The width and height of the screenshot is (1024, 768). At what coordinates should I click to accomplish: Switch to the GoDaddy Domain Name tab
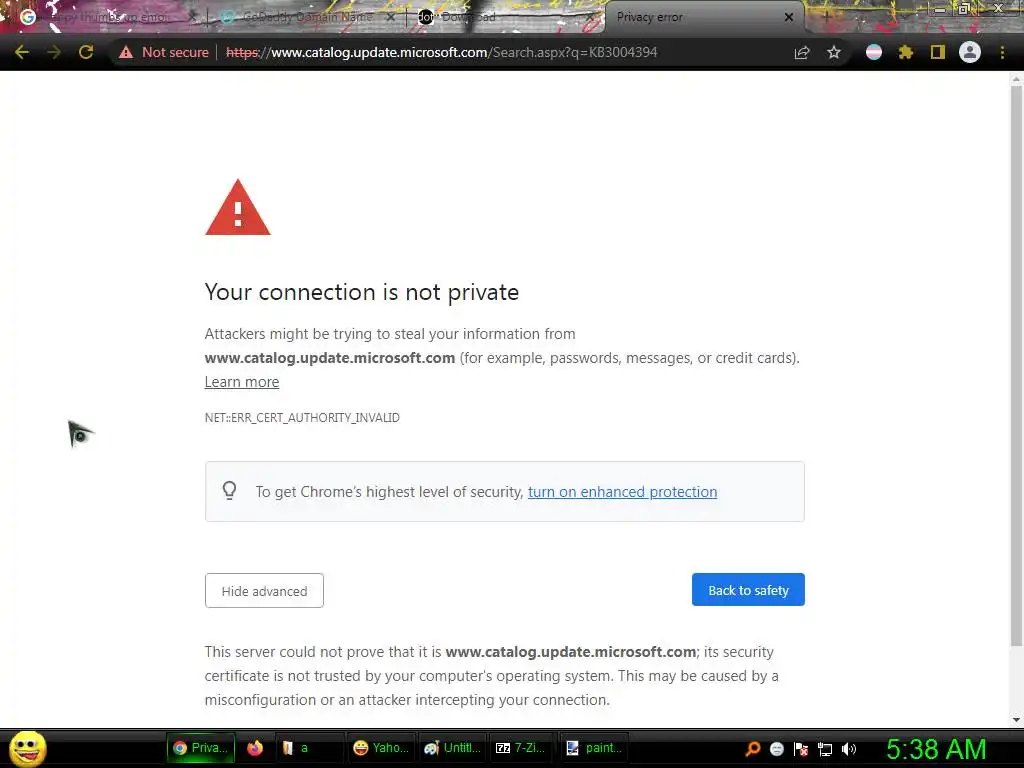307,17
